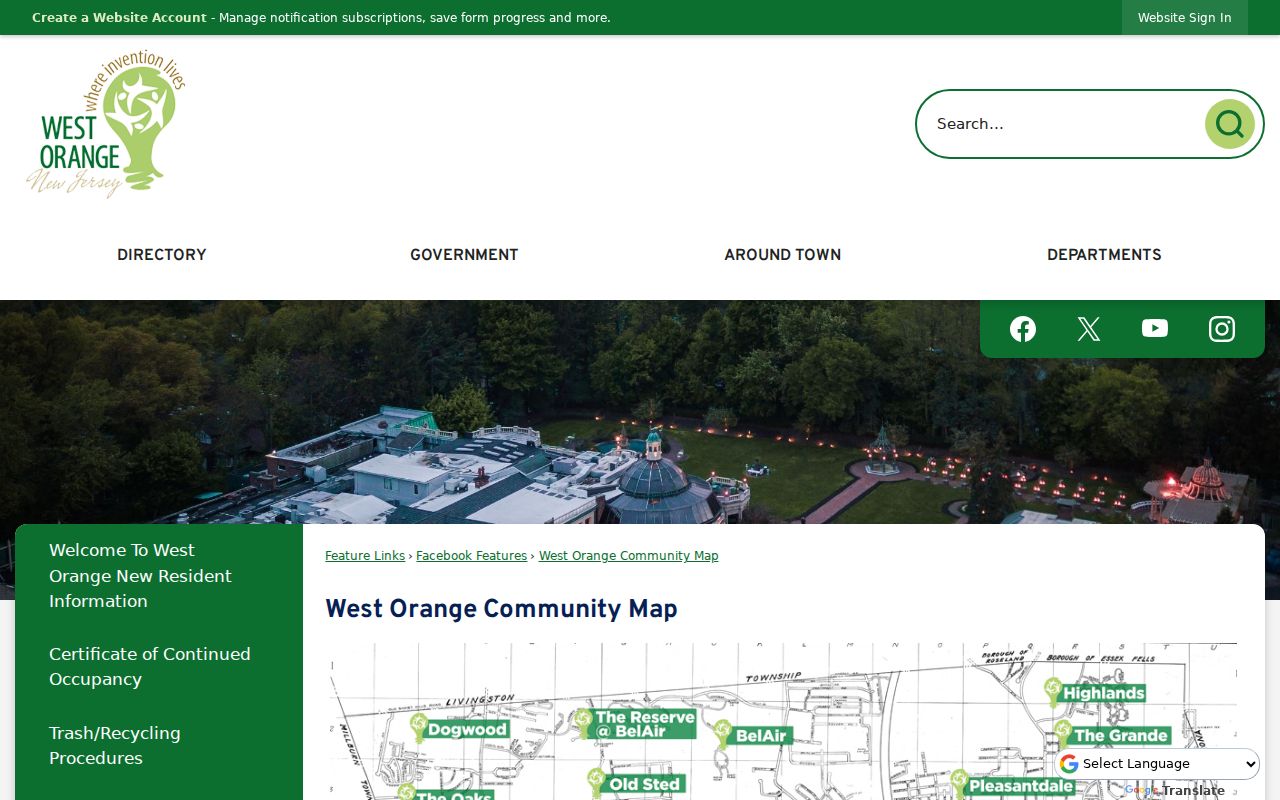
Task: Open the Facebook social icon
Action: [1023, 329]
